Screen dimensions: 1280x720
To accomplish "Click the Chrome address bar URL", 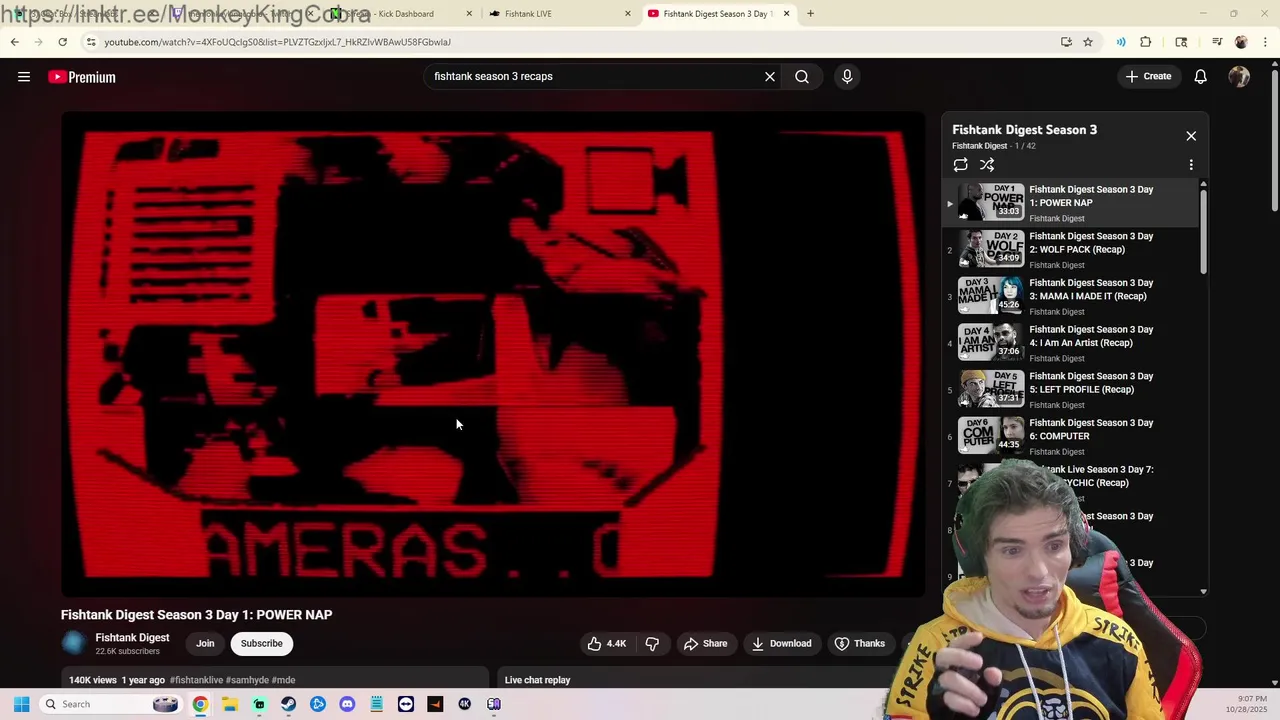I will pos(277,42).
